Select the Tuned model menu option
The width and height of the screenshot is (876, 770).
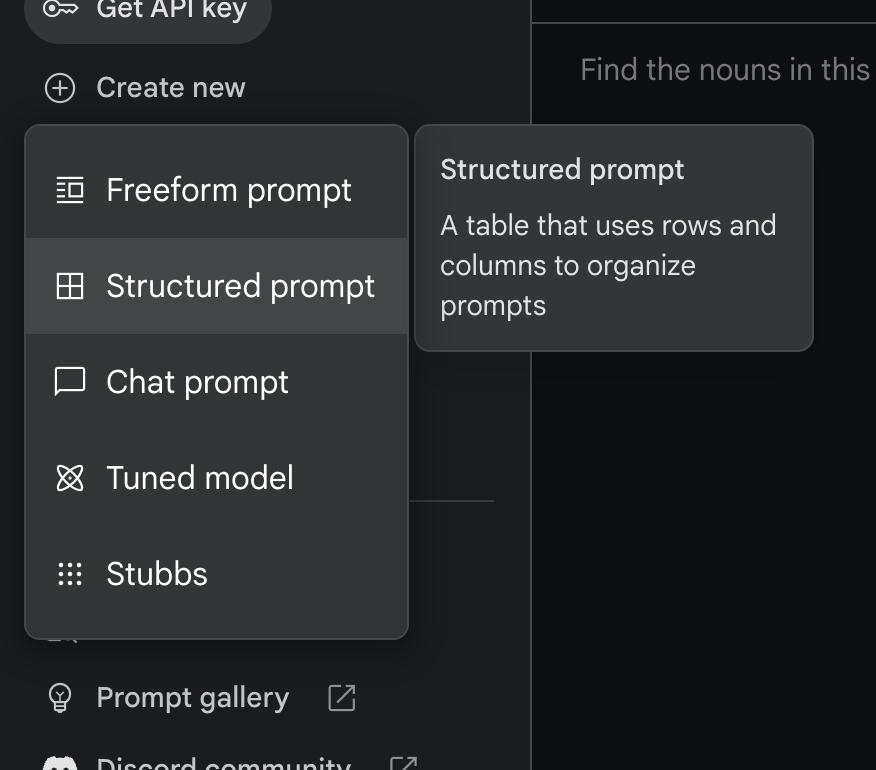[x=200, y=478]
